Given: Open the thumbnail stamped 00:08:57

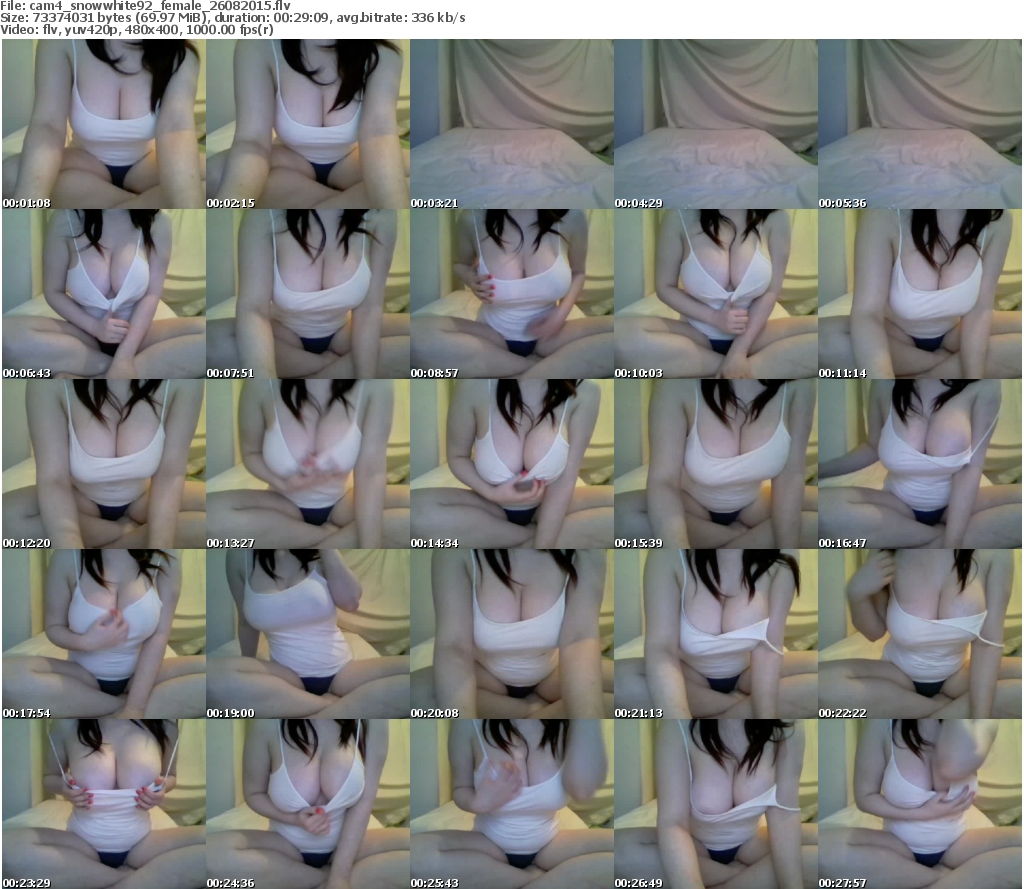Looking at the screenshot, I should (512, 294).
